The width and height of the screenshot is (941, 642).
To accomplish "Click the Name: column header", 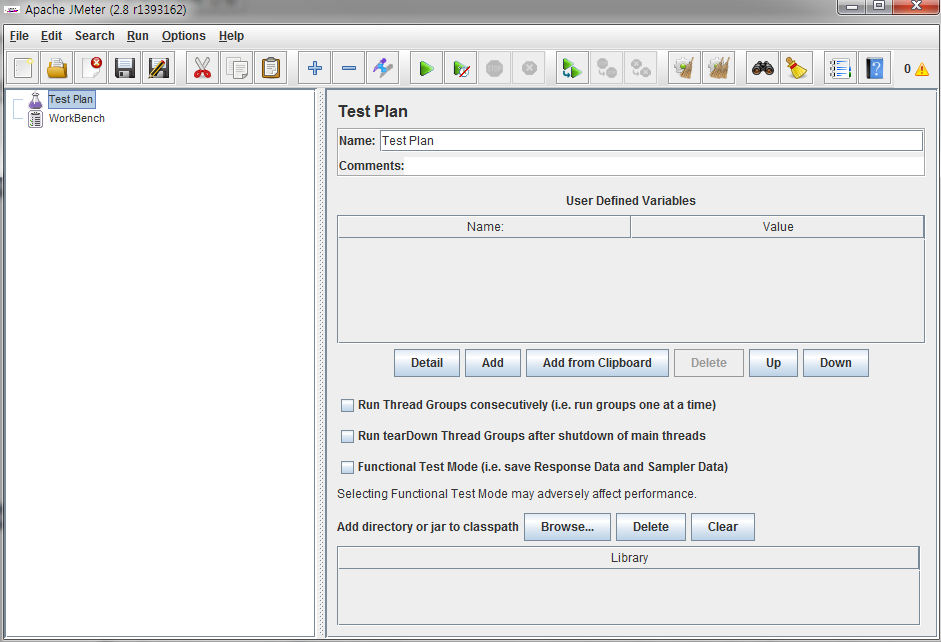I will [484, 227].
